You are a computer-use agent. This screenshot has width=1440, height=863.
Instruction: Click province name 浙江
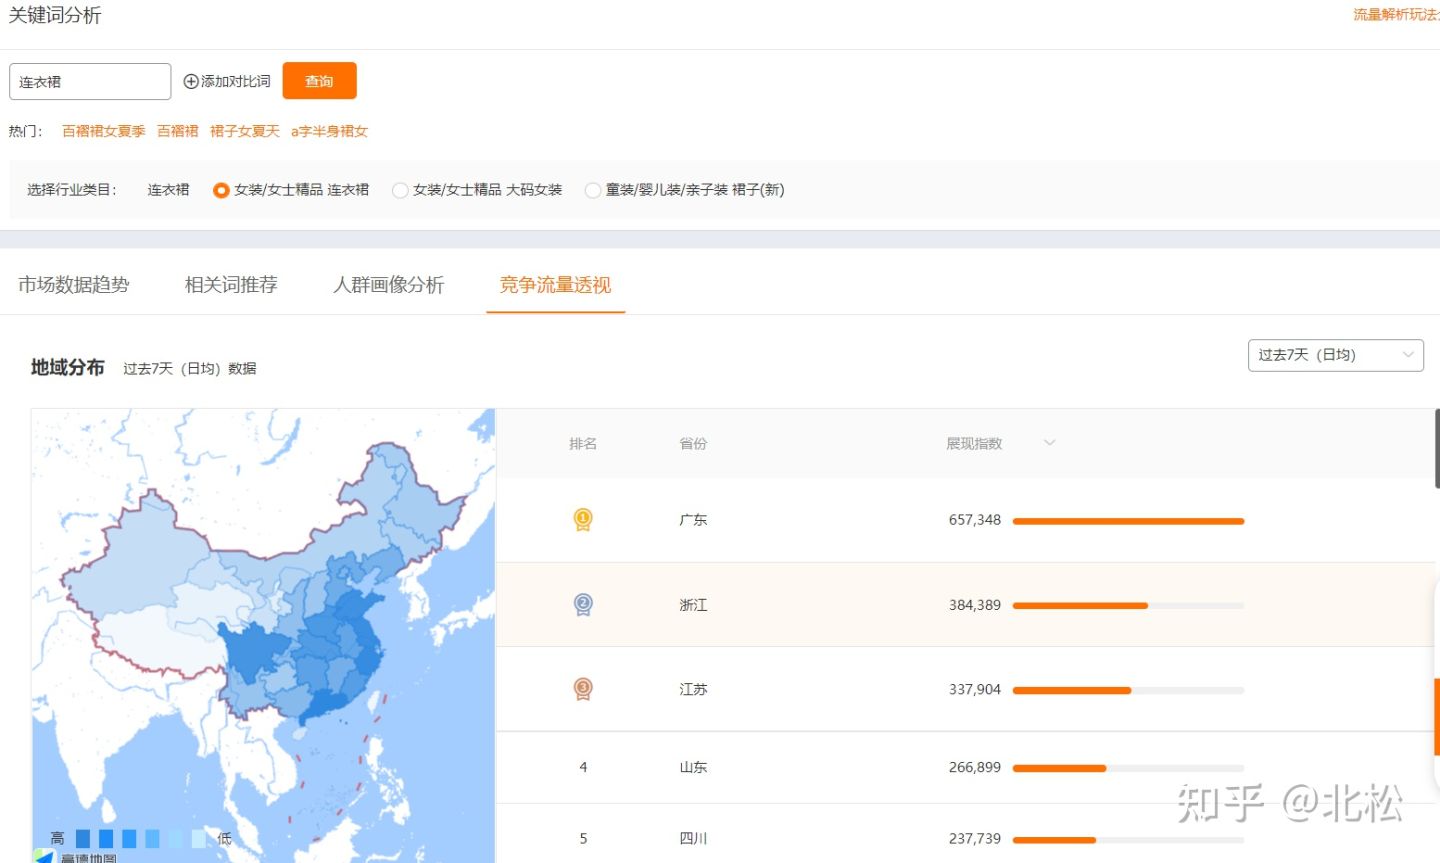[x=693, y=605]
